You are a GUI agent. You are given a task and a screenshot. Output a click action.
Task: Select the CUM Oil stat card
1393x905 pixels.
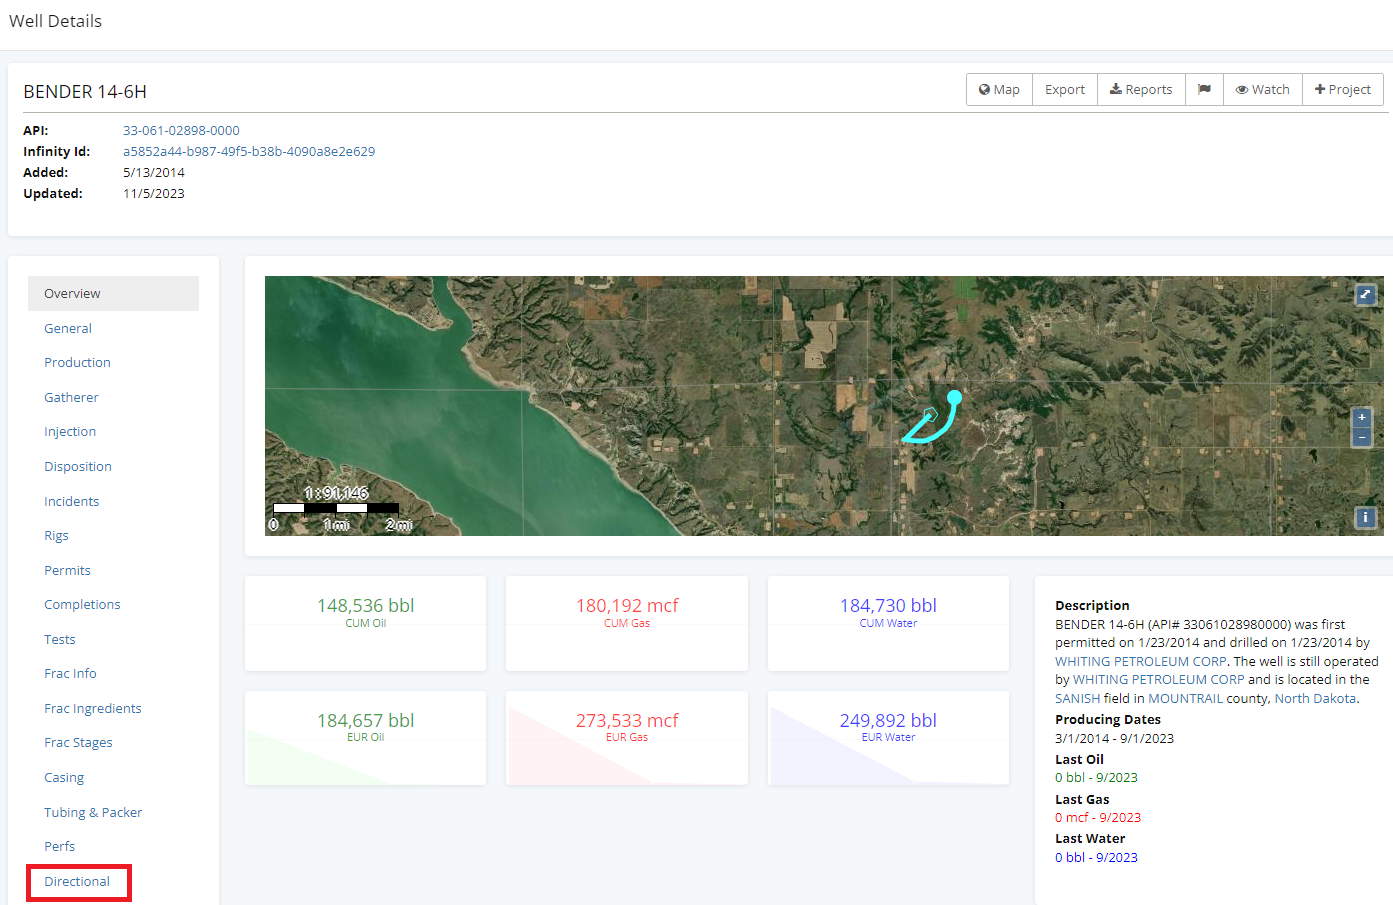click(365, 612)
